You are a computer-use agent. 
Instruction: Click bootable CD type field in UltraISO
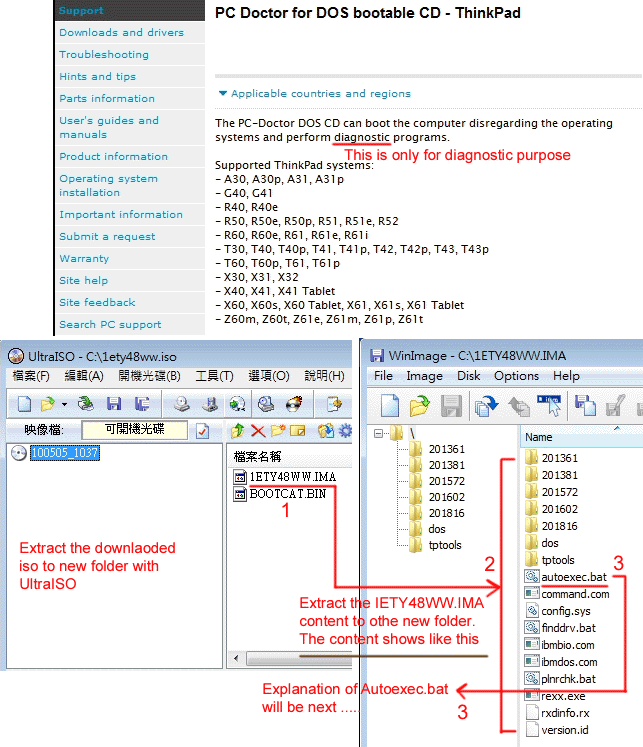coord(135,430)
